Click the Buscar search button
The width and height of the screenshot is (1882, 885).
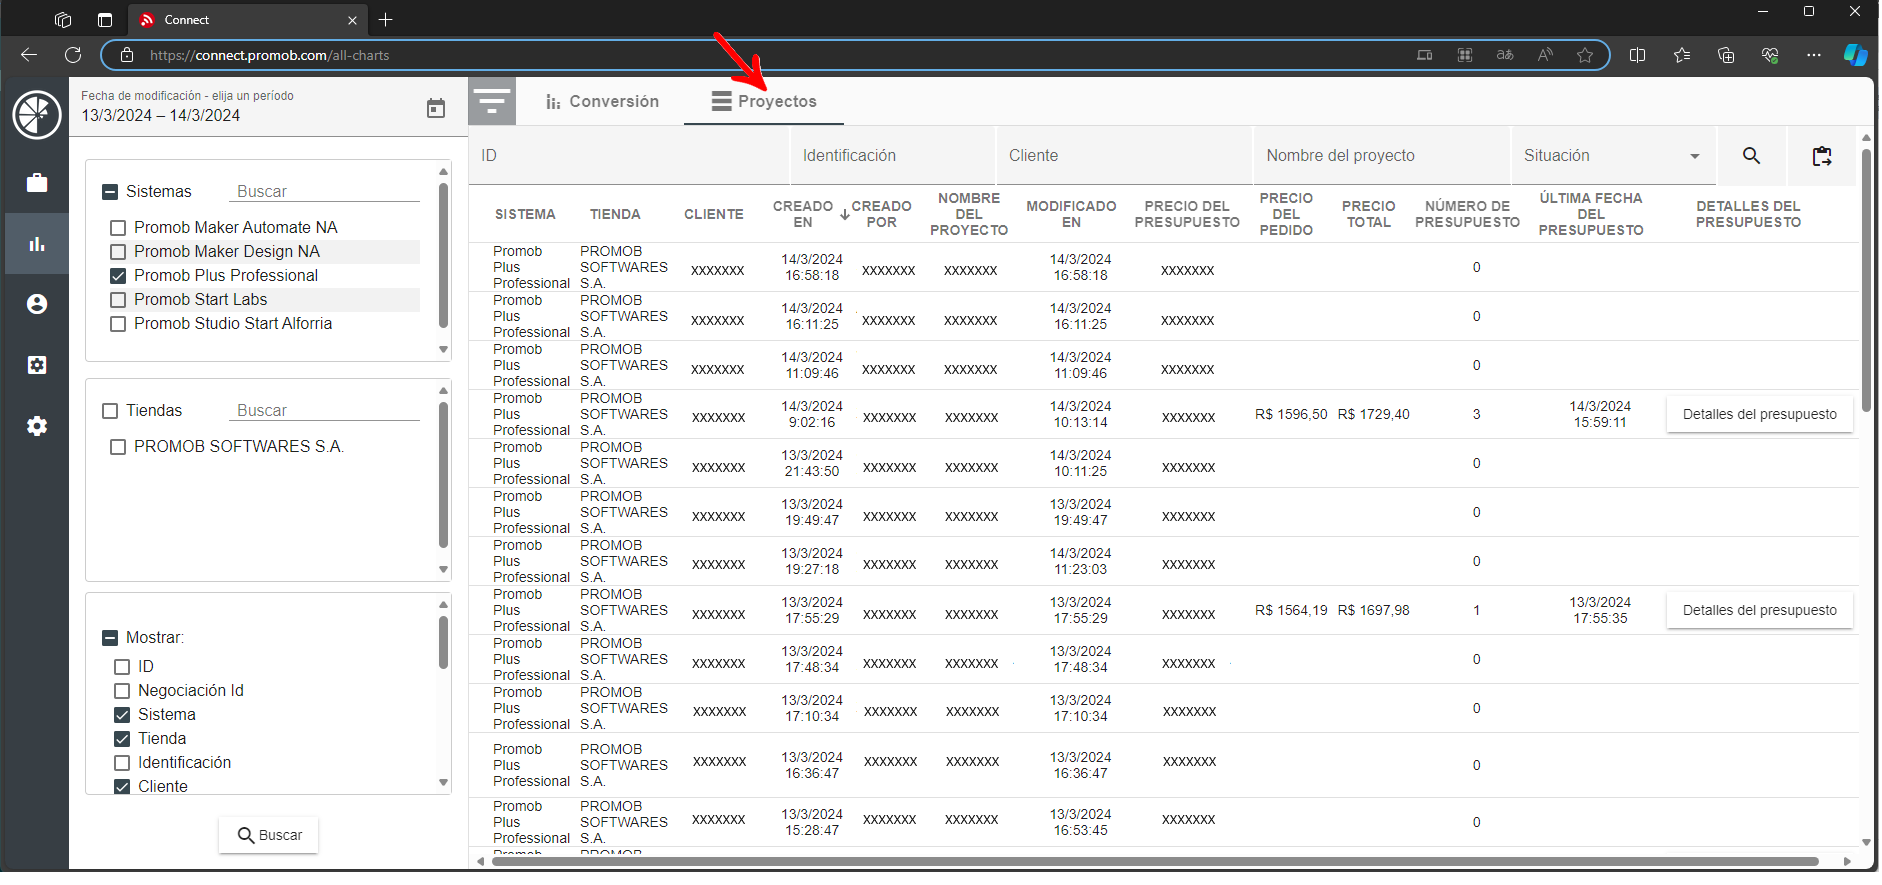(x=269, y=835)
